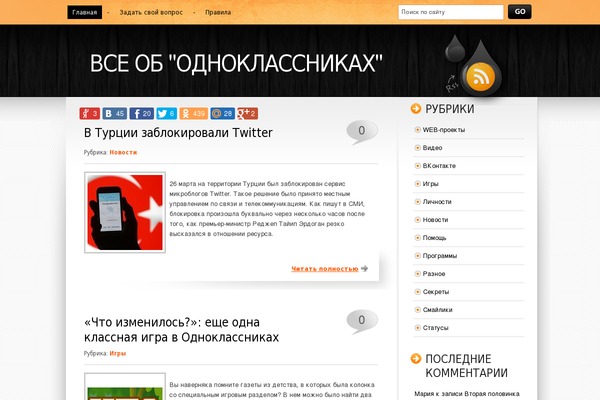Viewport: 600px width, 400px height.
Task: Follow the Читать полностью link
Action: point(324,269)
